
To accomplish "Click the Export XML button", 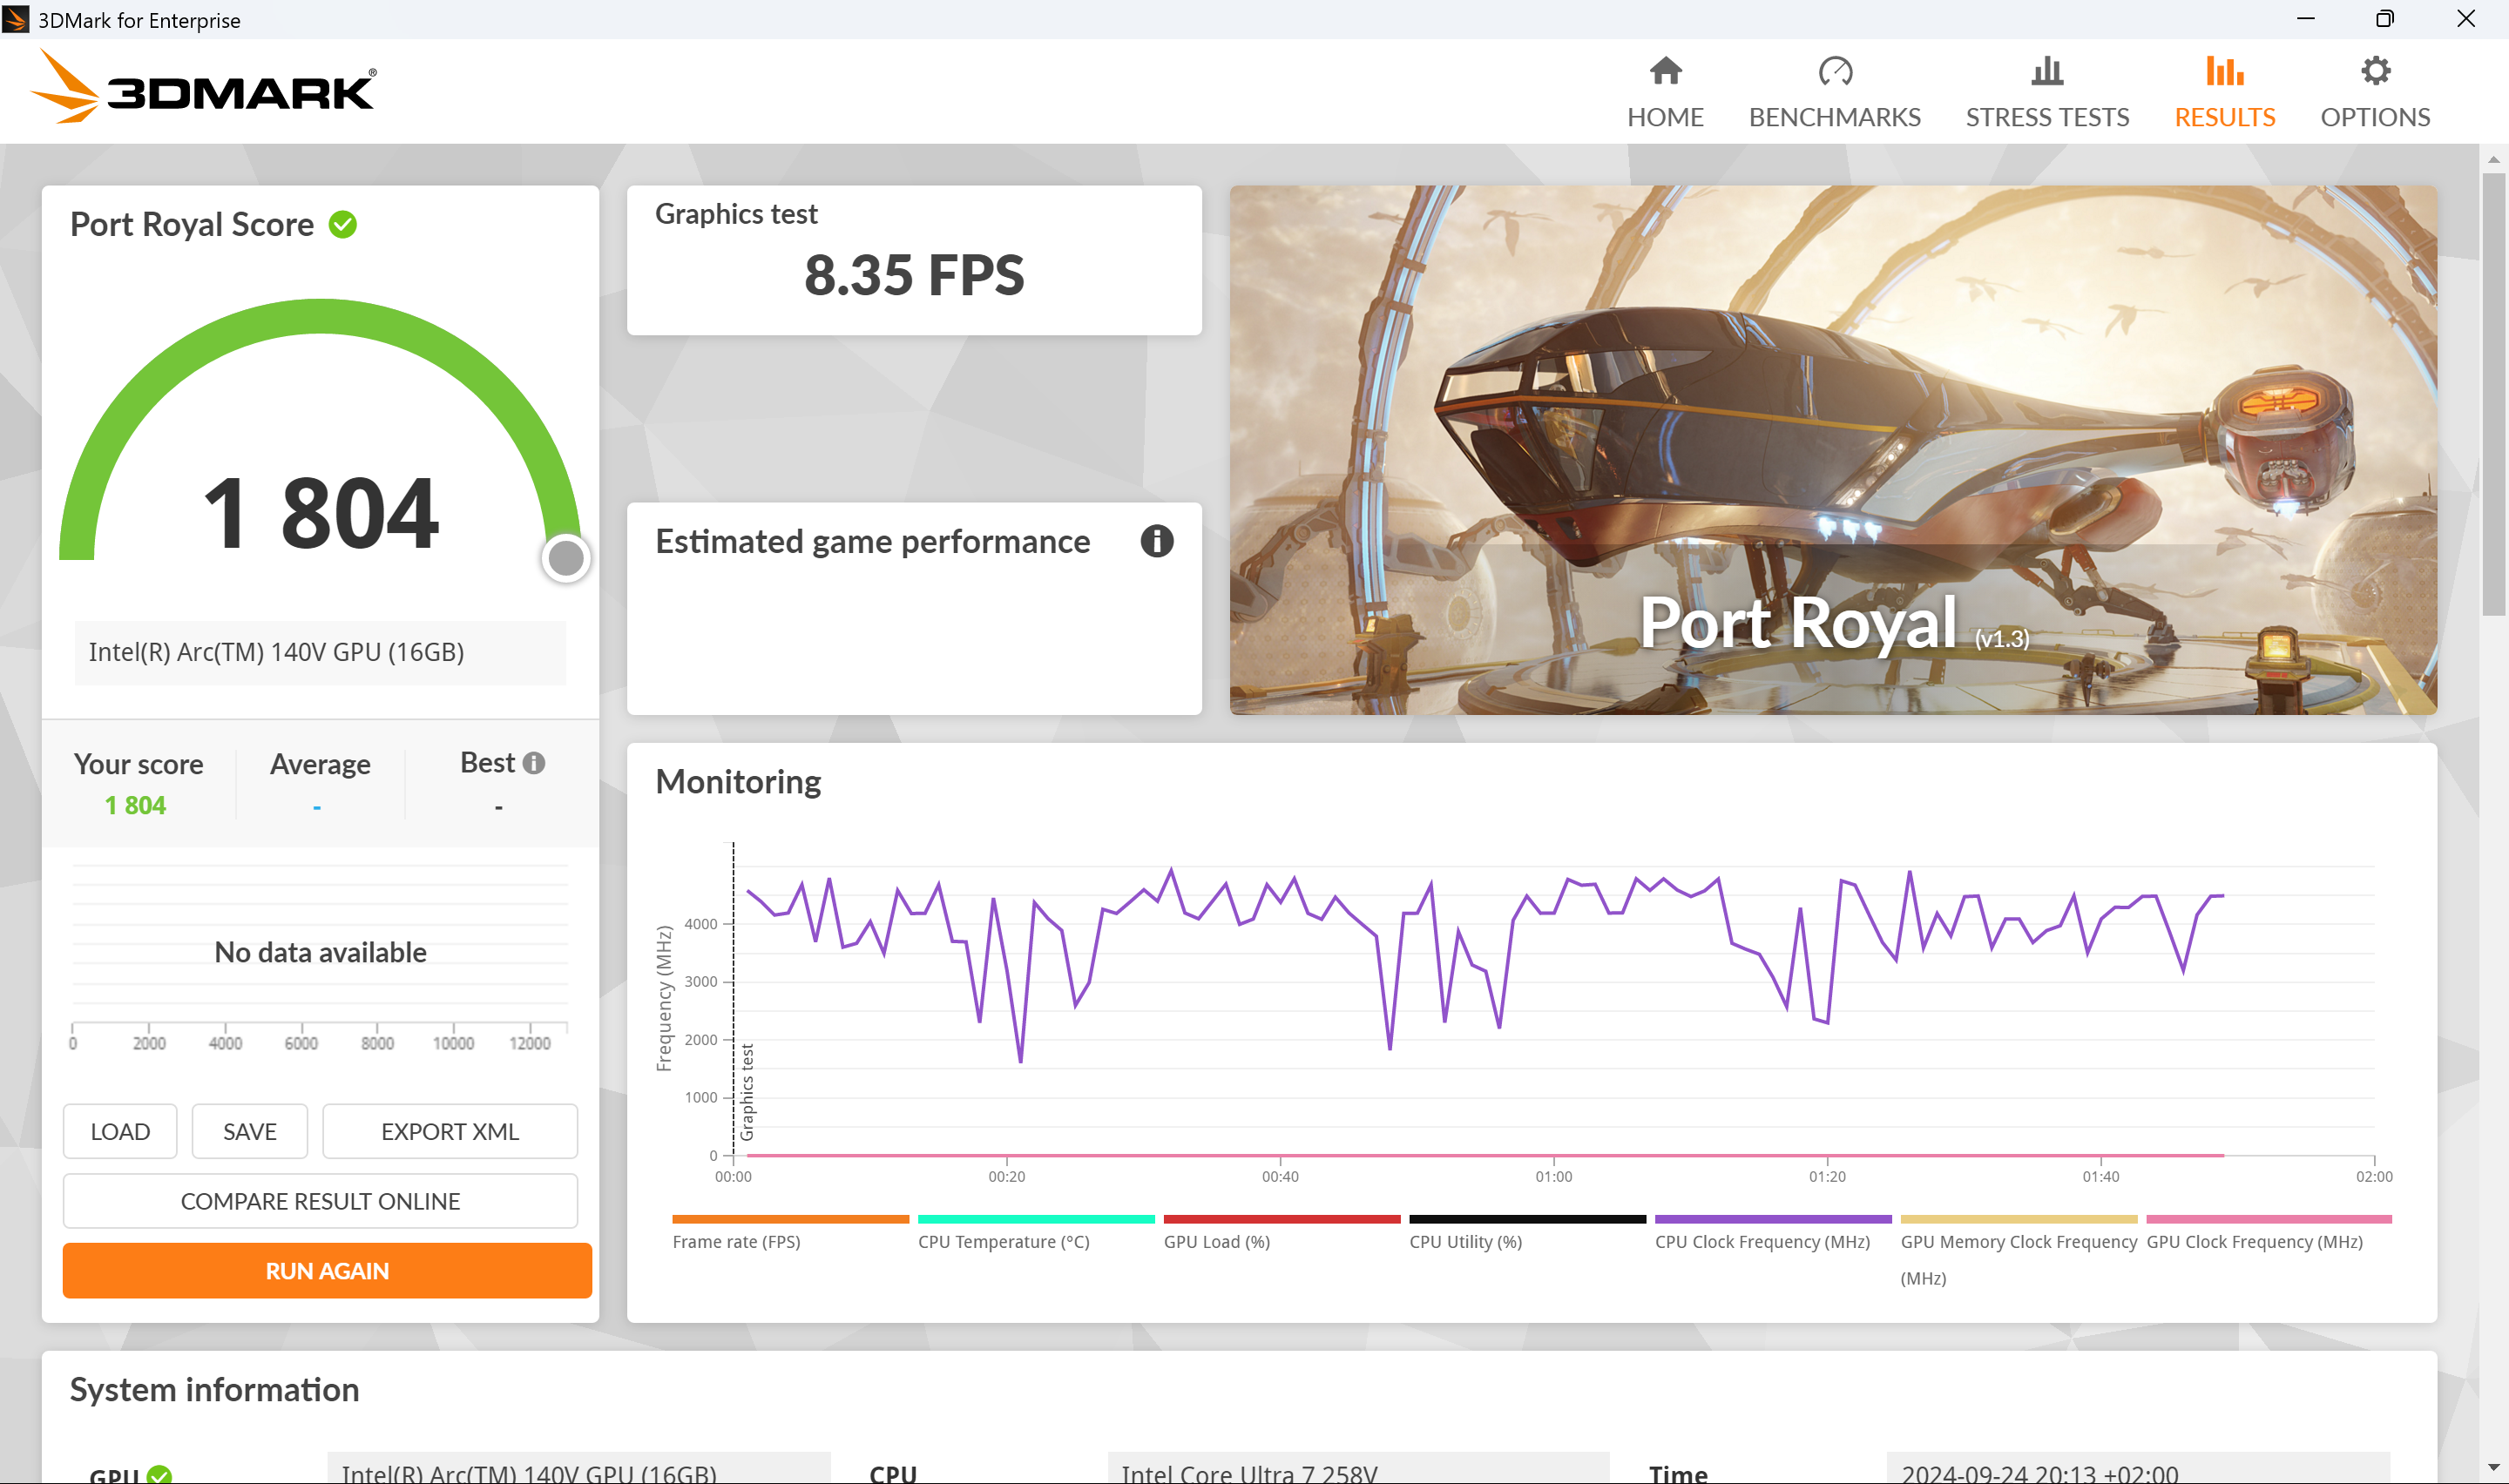I will pyautogui.click(x=449, y=1131).
